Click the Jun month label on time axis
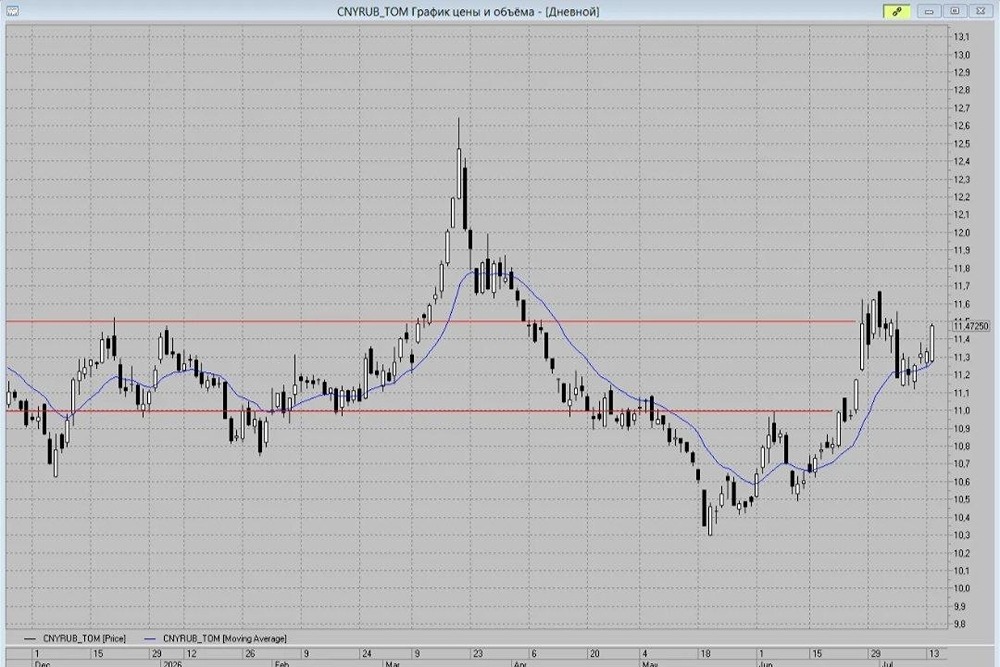1000x667 pixels. click(x=765, y=664)
